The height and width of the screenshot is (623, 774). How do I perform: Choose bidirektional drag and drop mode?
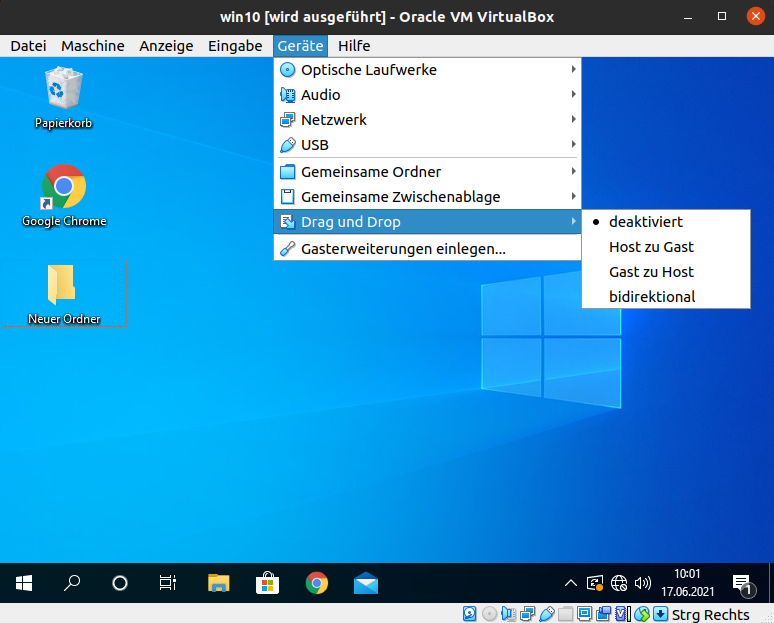coord(652,297)
